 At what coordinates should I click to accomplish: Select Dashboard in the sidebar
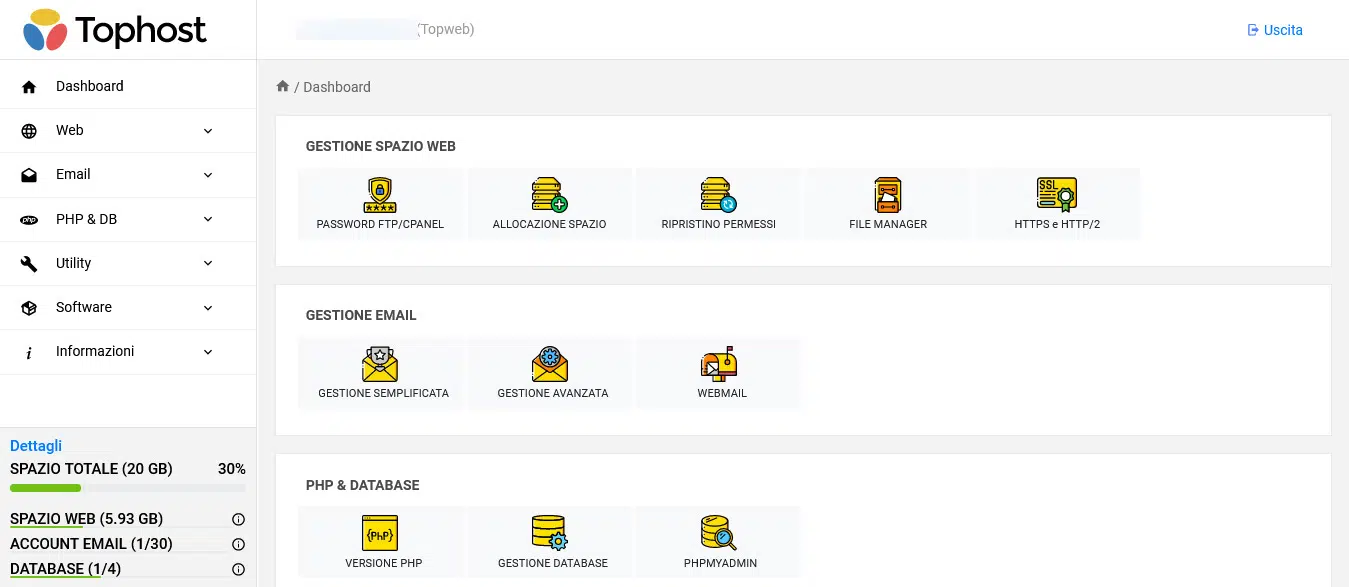pyautogui.click(x=128, y=85)
